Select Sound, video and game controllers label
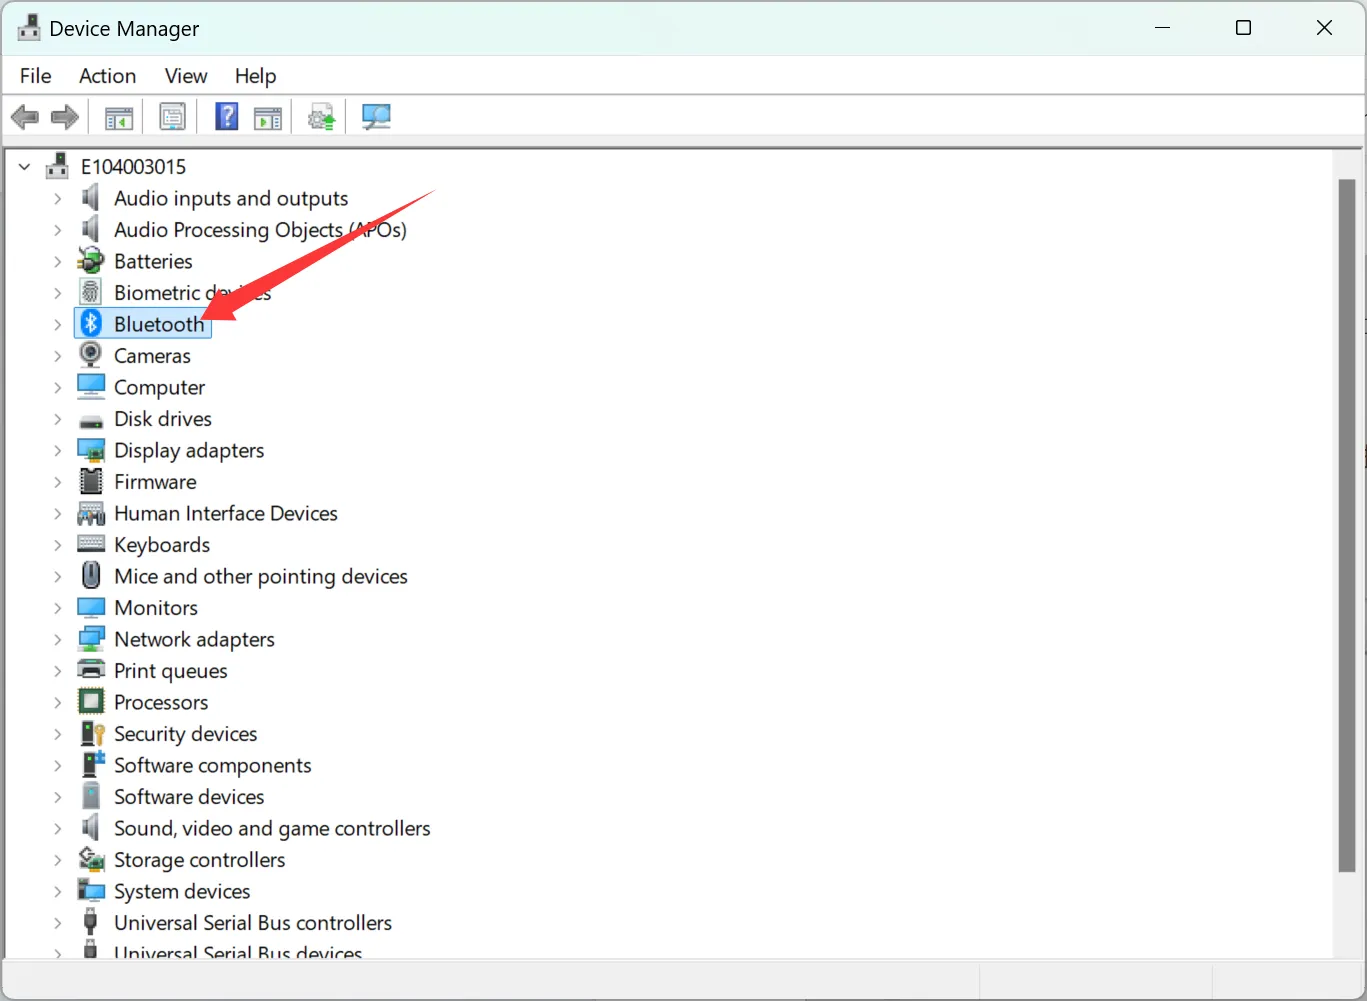The height and width of the screenshot is (1001, 1367). [x=272, y=828]
